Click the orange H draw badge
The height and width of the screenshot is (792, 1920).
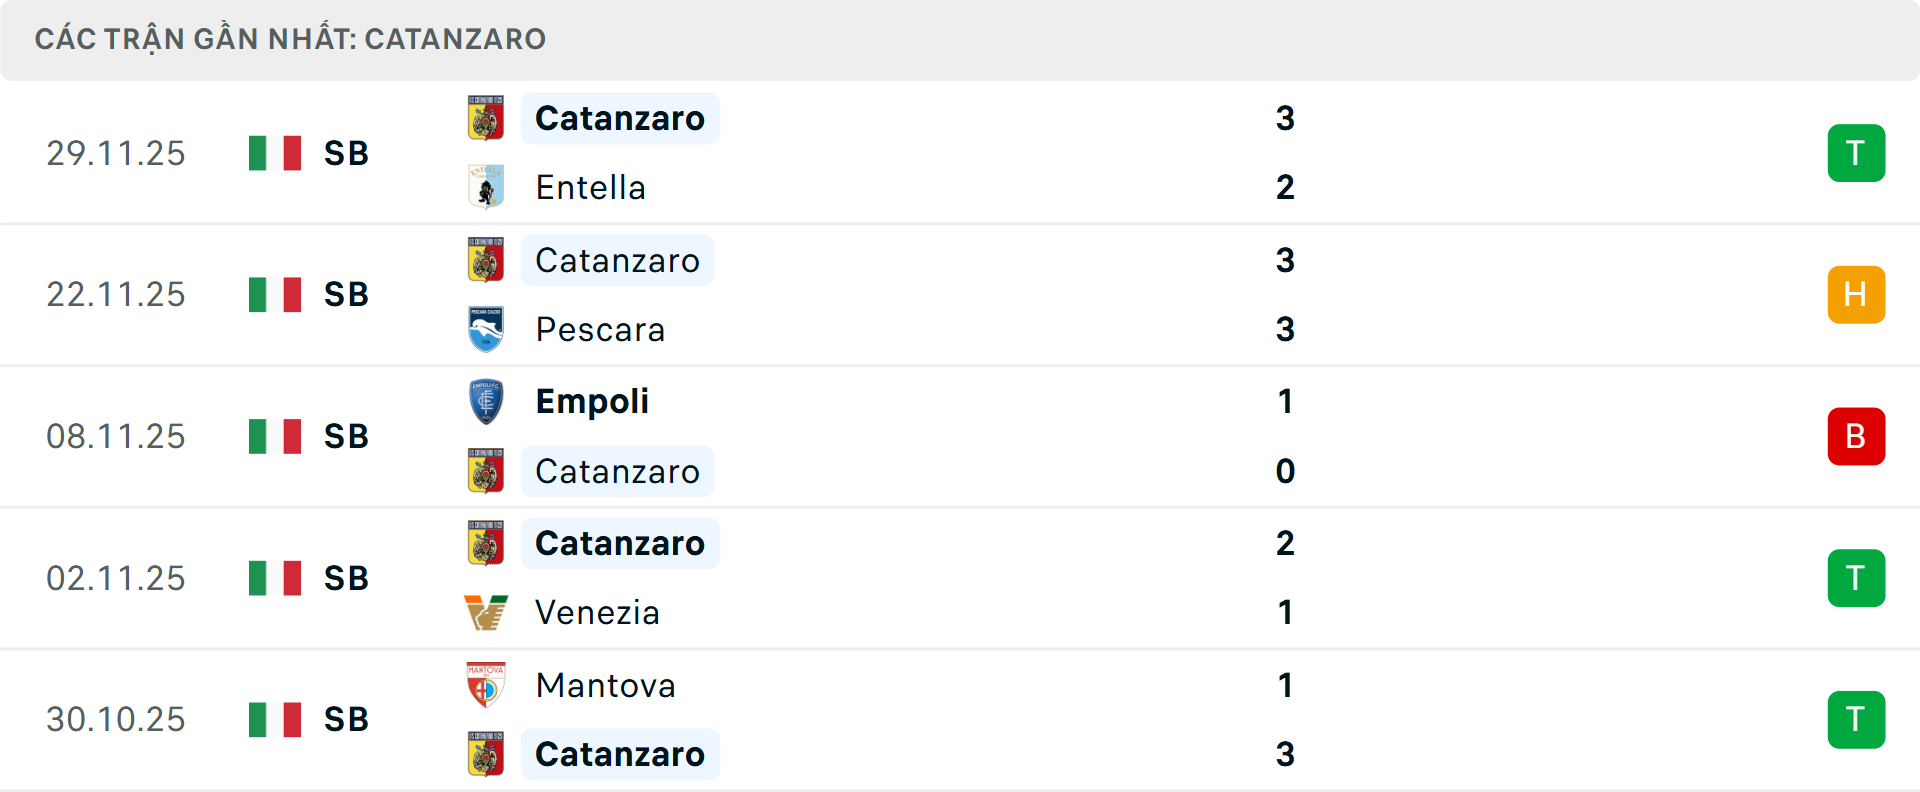pos(1856,295)
